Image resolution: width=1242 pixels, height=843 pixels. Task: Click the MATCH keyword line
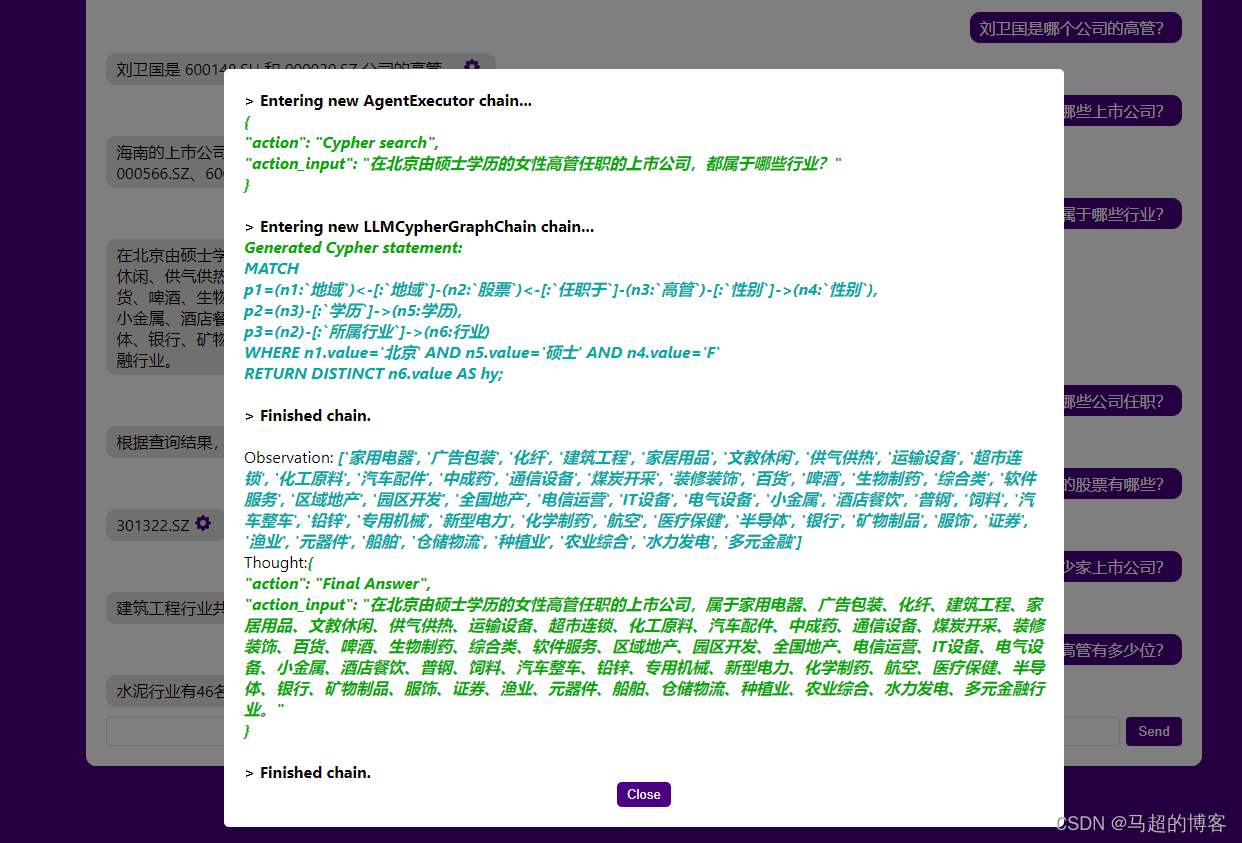(271, 269)
